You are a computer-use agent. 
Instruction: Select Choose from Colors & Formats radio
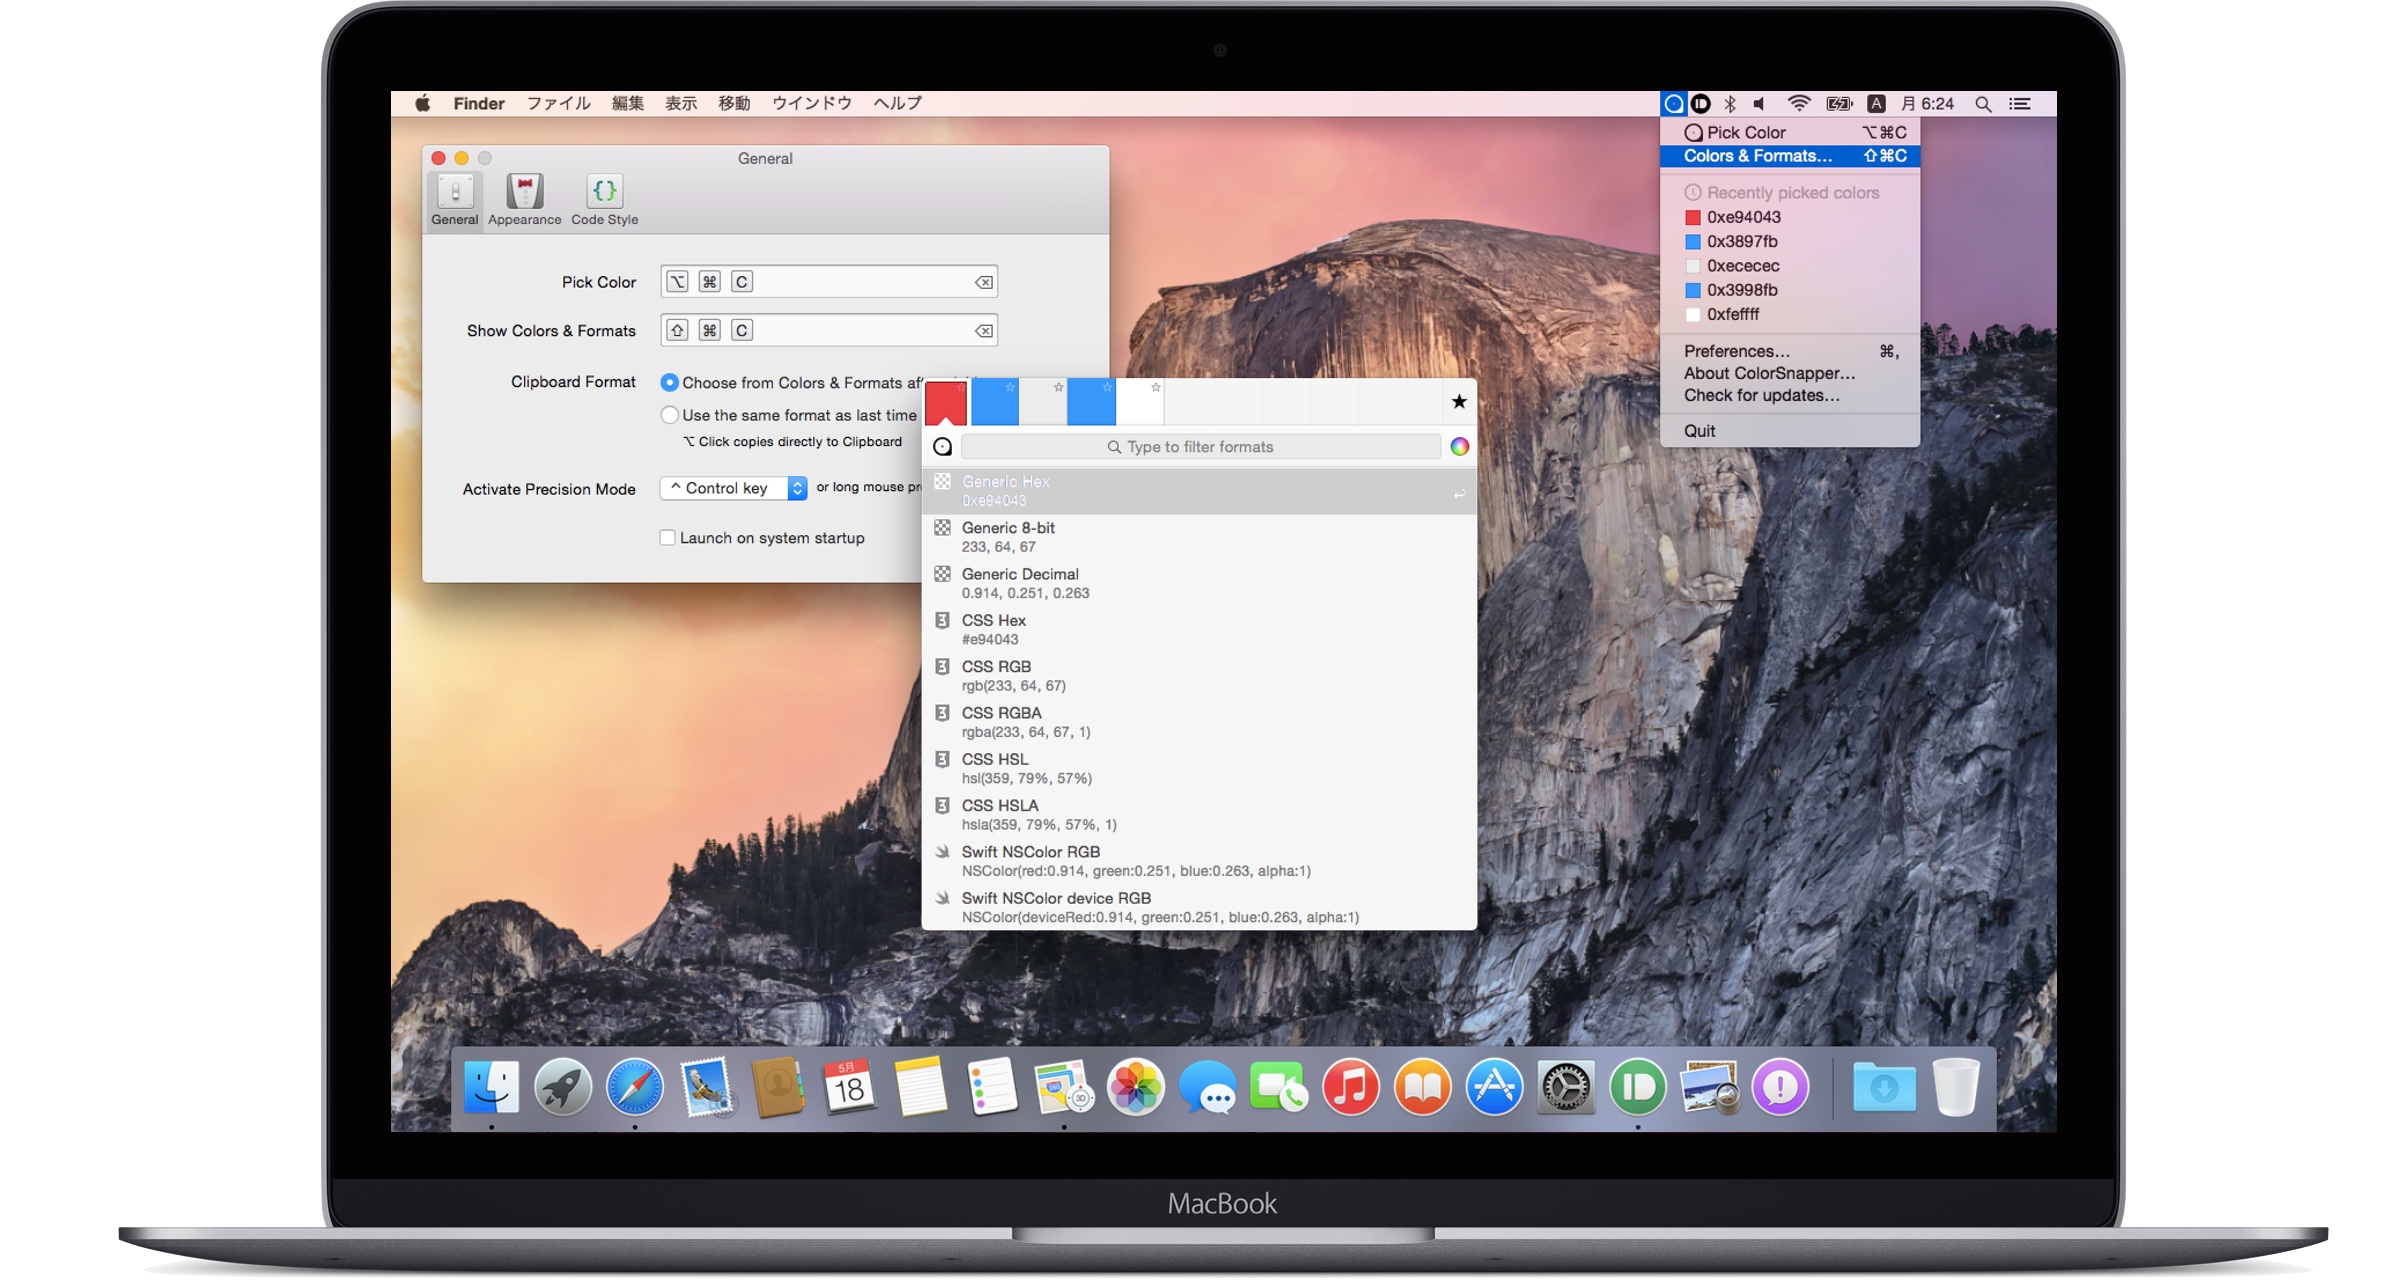(670, 383)
